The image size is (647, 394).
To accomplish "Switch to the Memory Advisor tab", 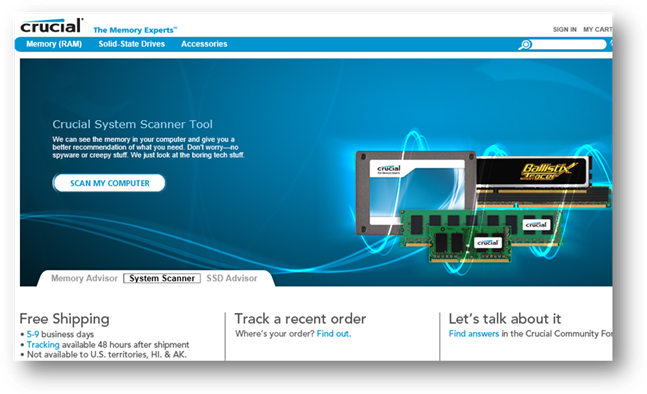I will click(x=84, y=278).
